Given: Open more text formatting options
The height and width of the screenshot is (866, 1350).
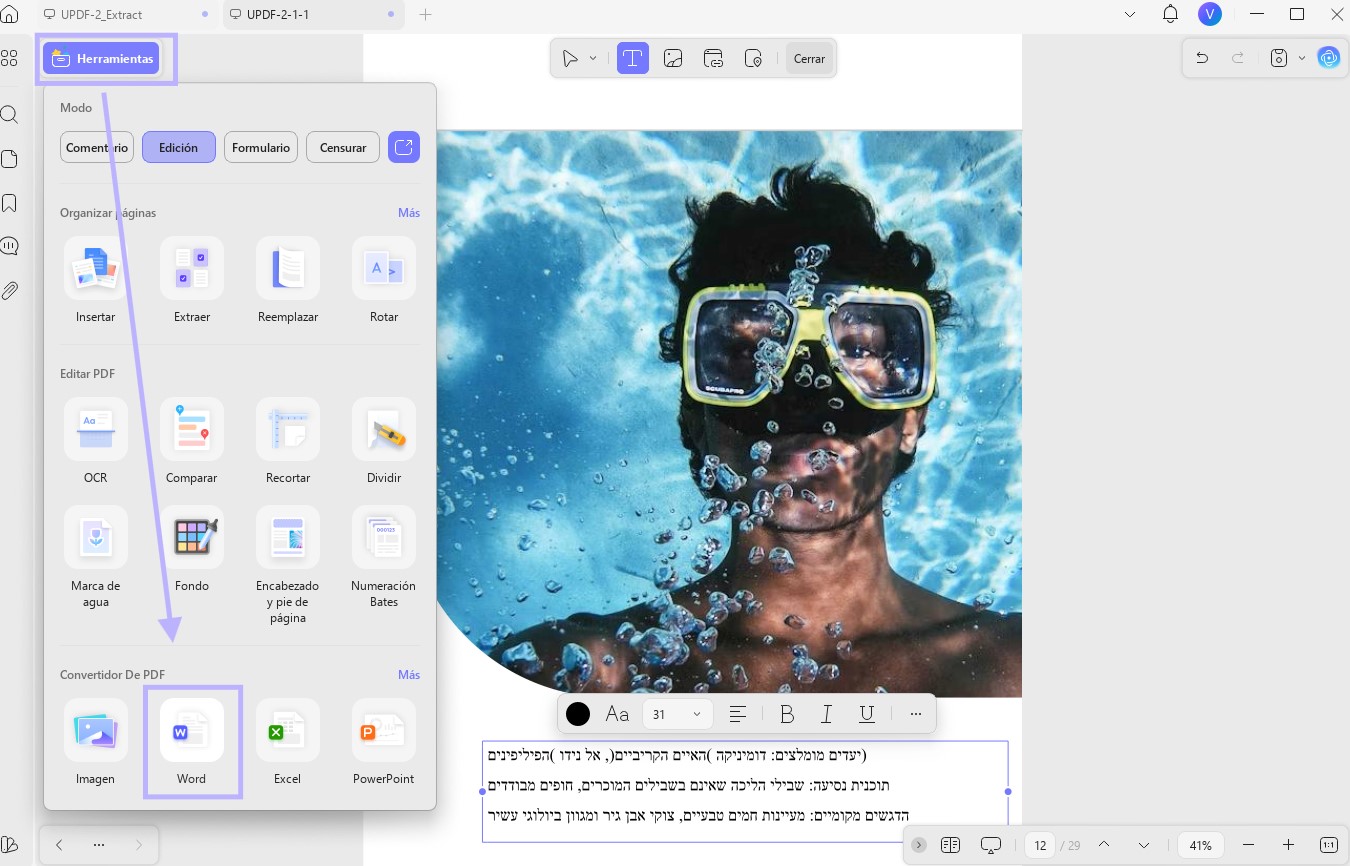Looking at the screenshot, I should (x=916, y=714).
